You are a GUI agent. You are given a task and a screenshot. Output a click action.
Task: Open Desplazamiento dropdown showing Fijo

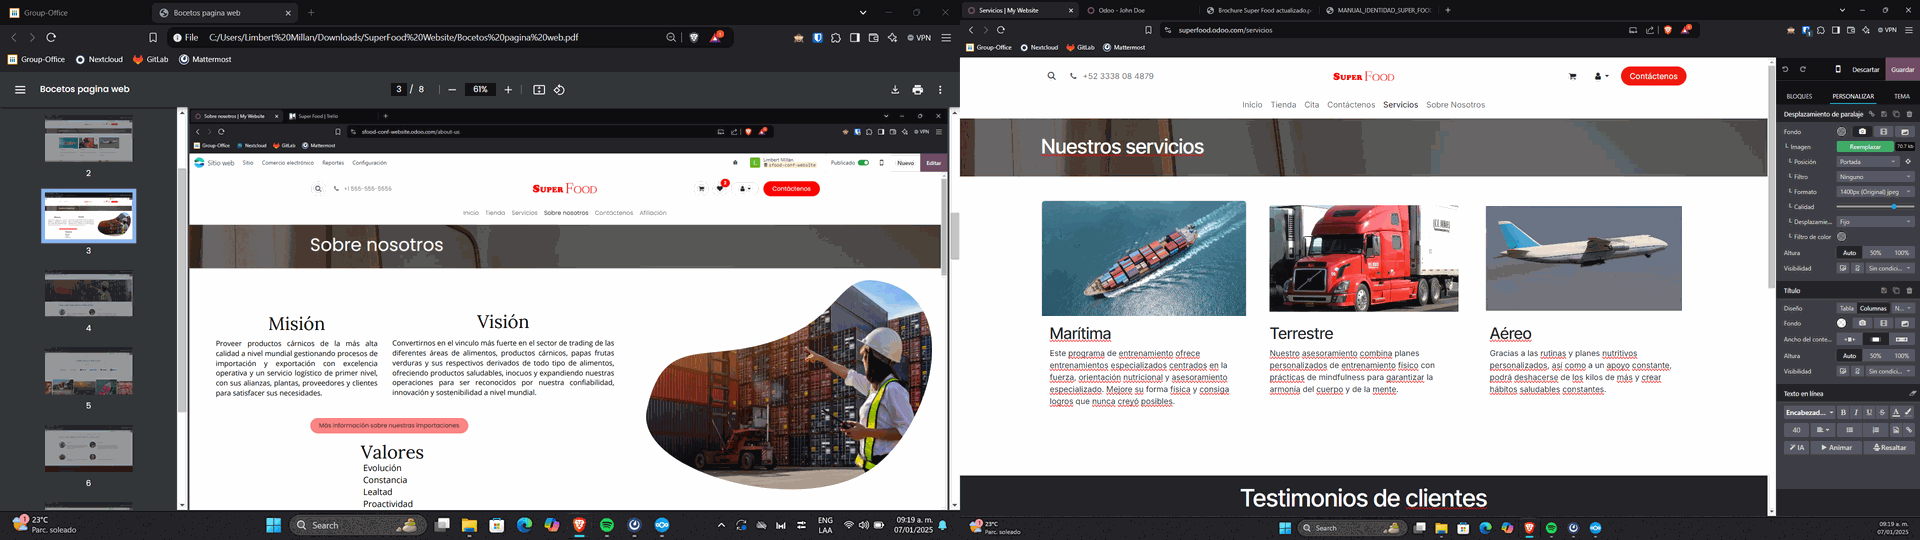point(1875,222)
